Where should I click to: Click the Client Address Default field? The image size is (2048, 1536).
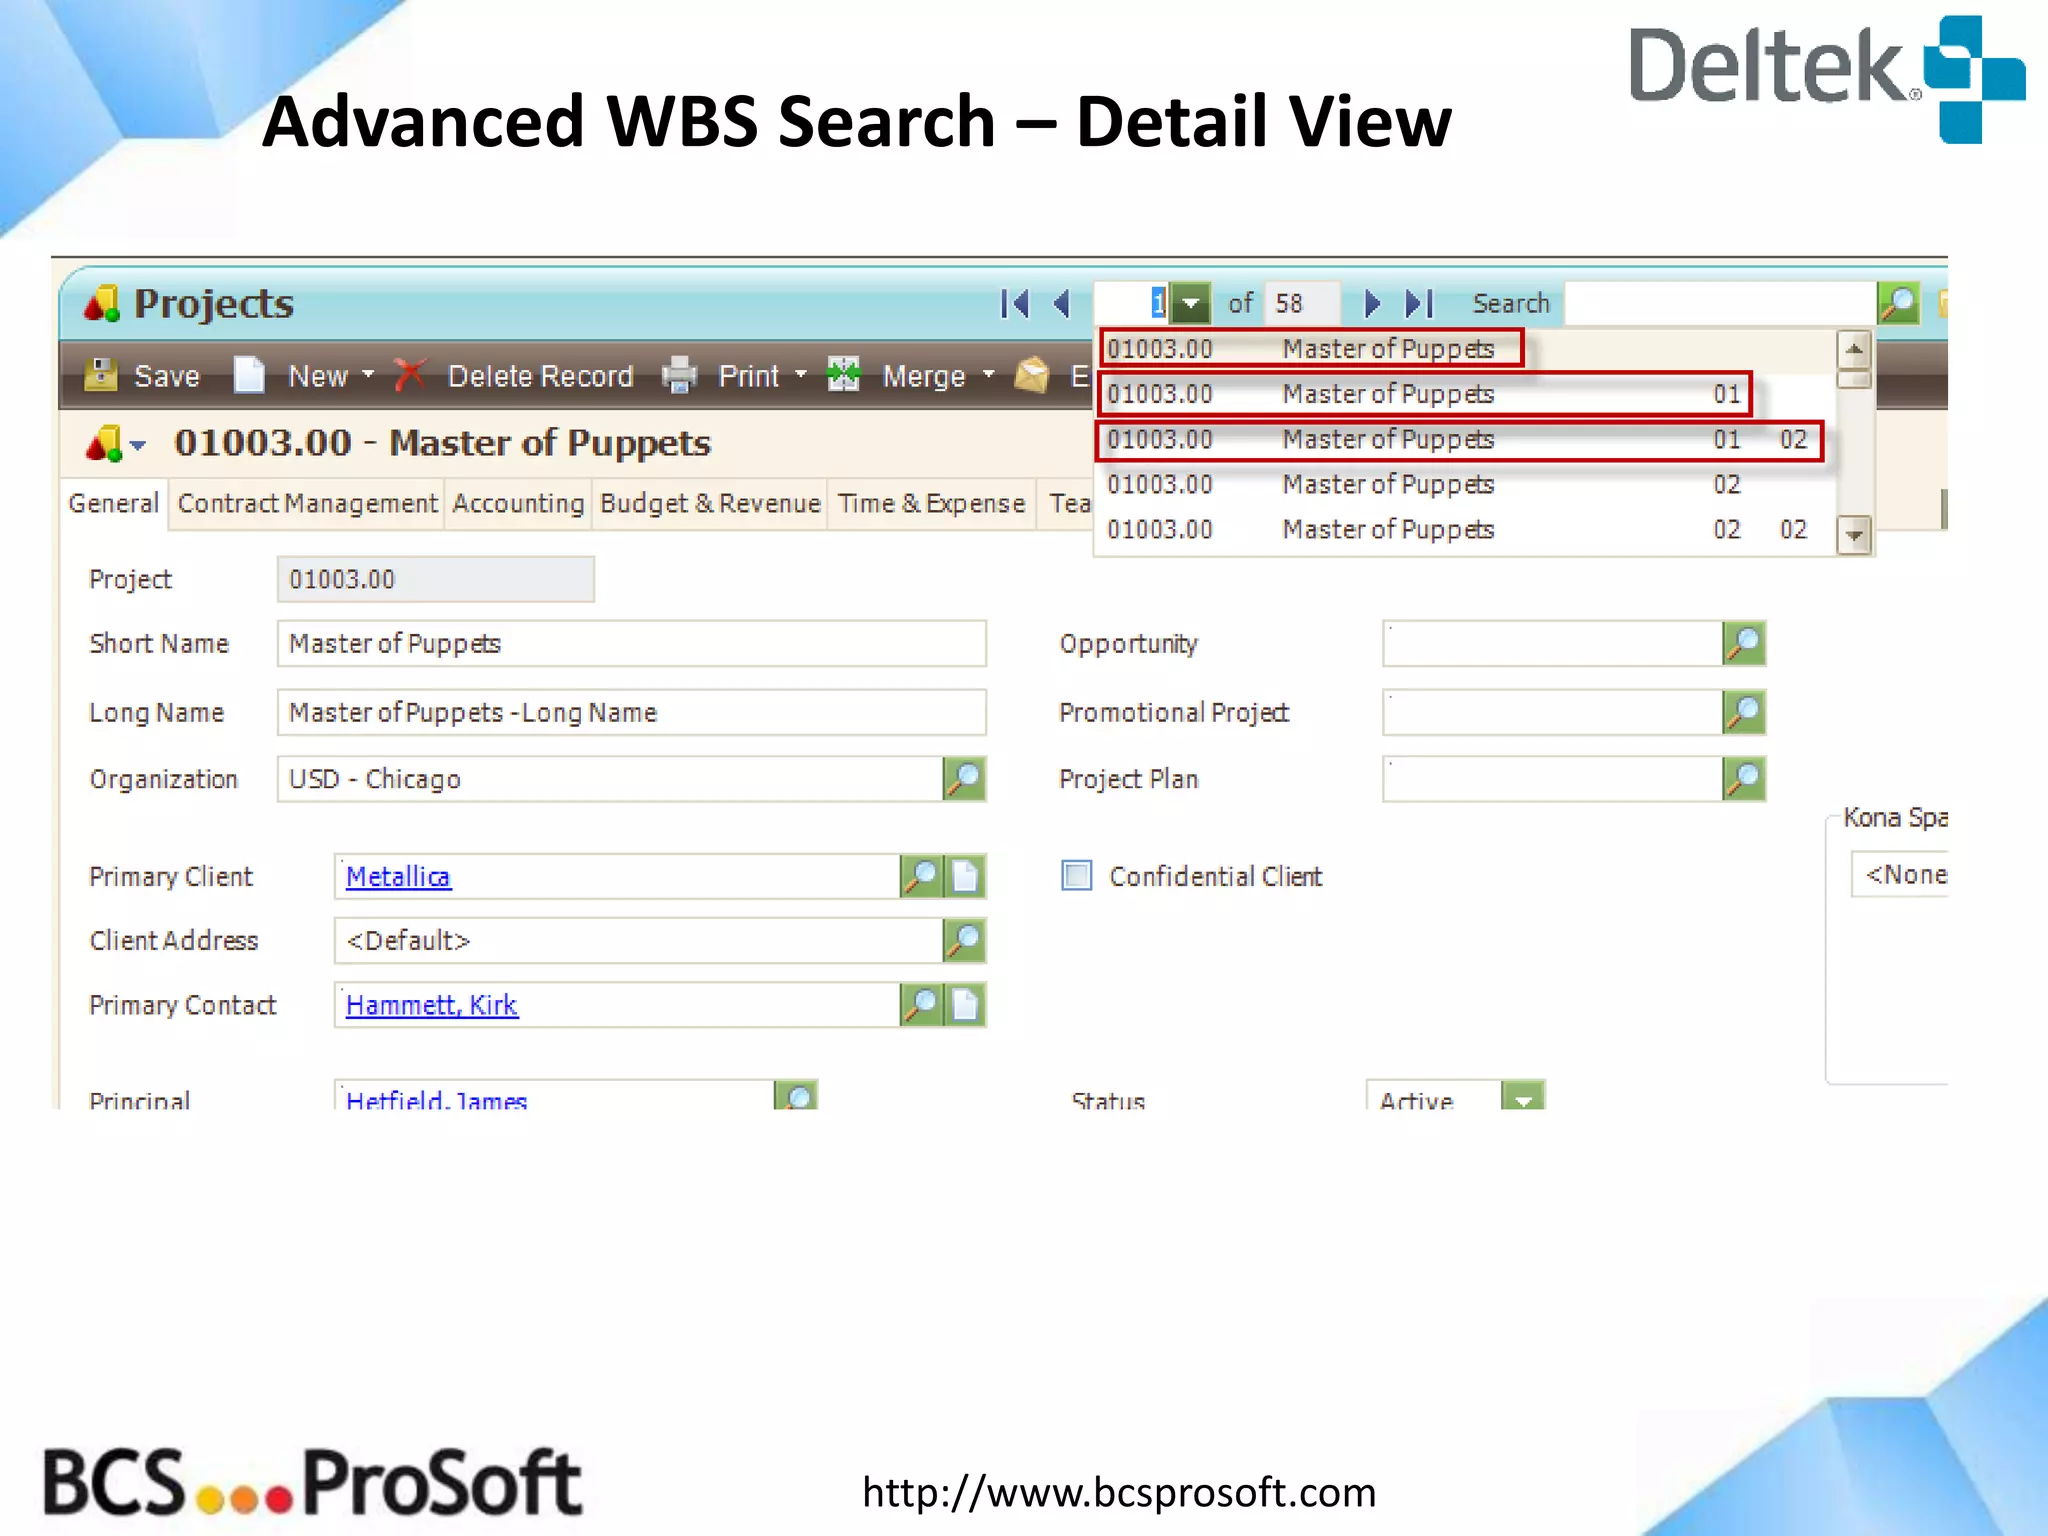[638, 941]
